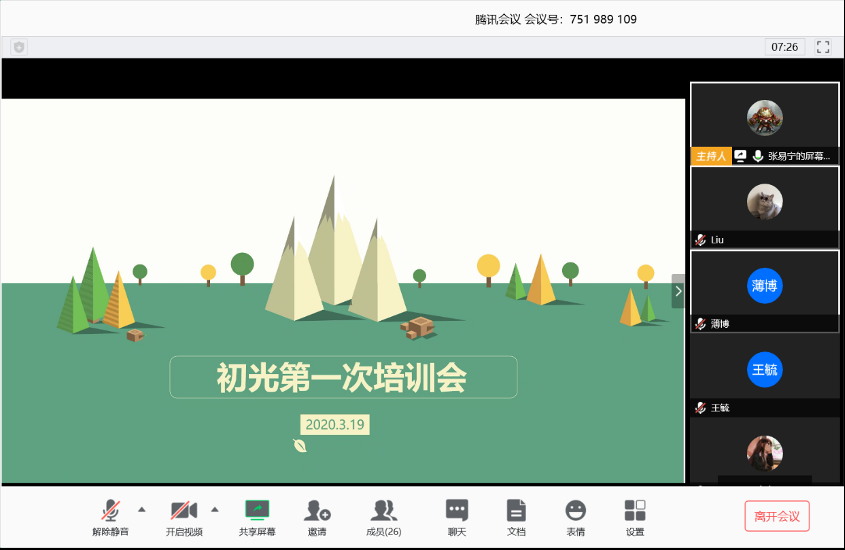
Task: Open the invite (邀请) dialog
Action: click(317, 517)
